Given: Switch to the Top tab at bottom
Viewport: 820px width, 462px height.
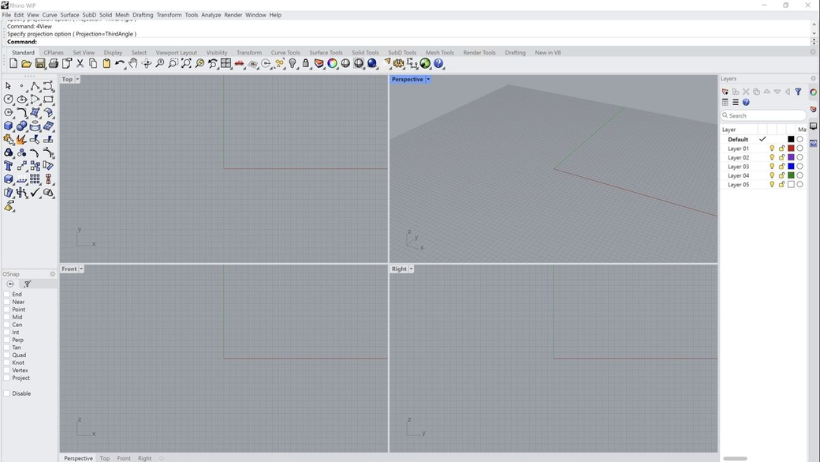Looking at the screenshot, I should tap(105, 458).
